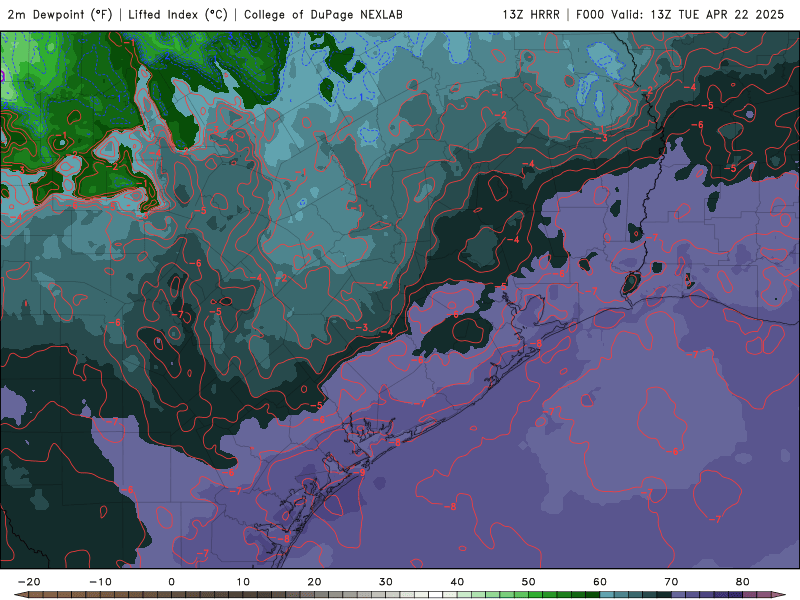
Task: Click the '-10' color scale label
Action: point(100,582)
